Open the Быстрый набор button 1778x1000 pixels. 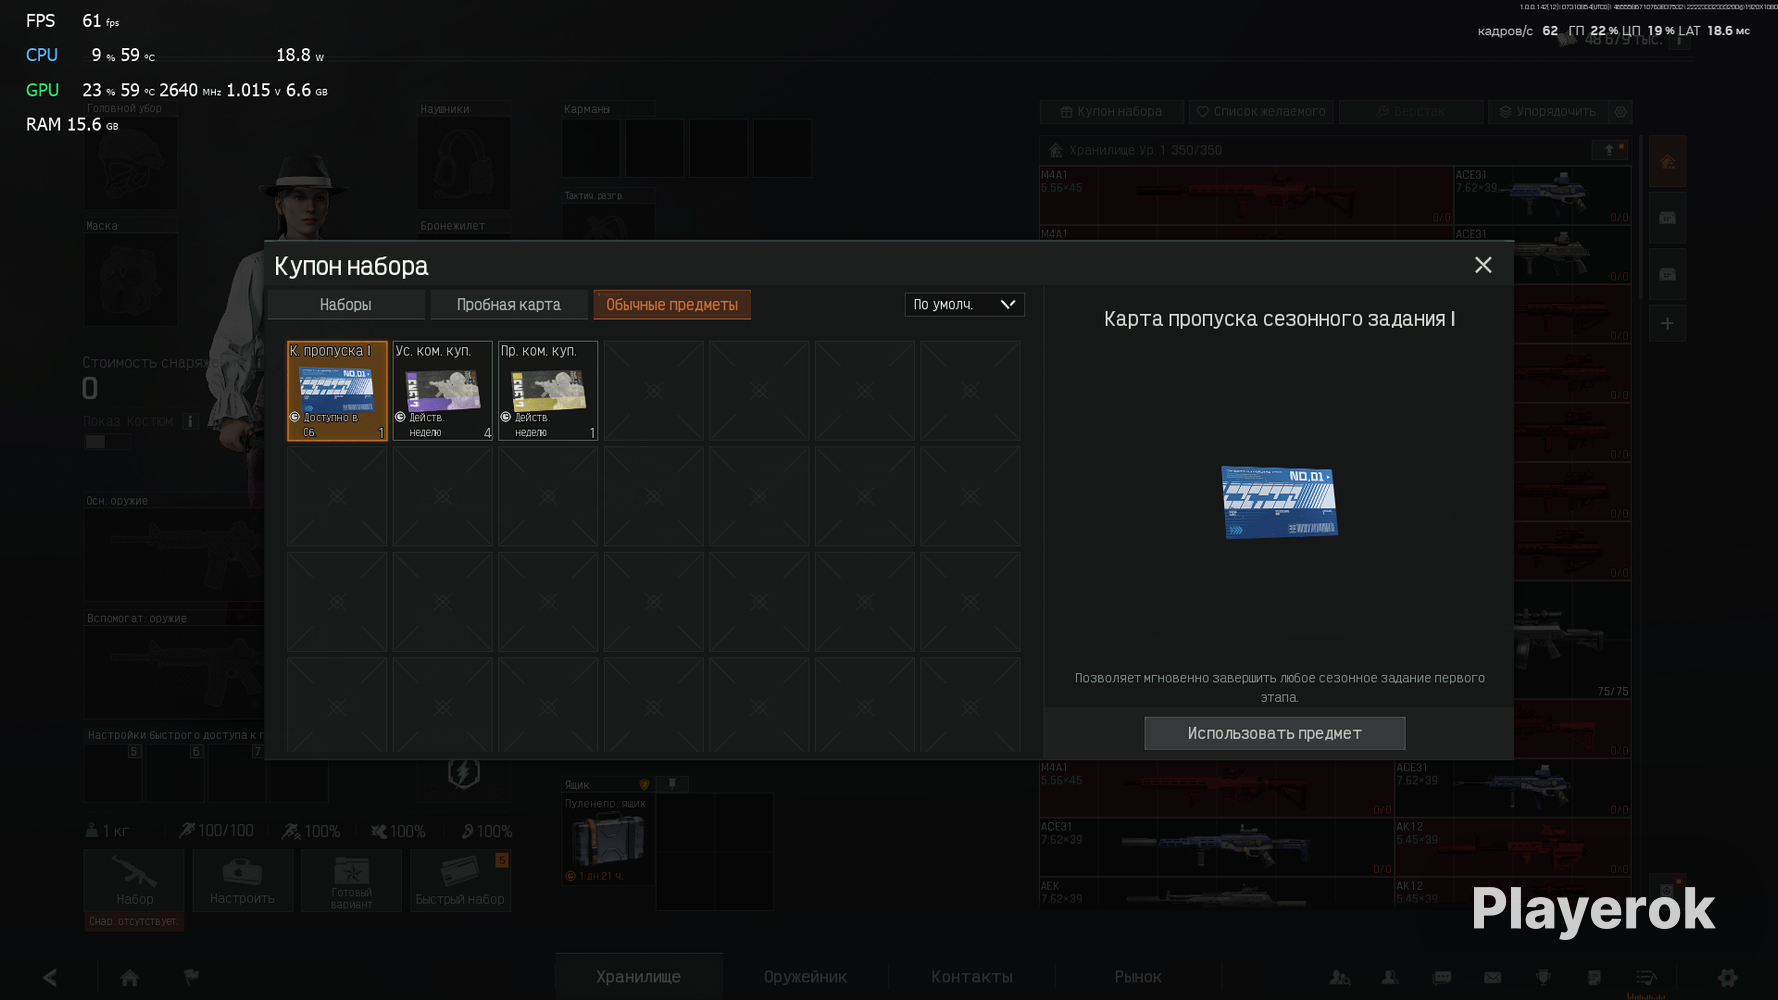point(460,880)
